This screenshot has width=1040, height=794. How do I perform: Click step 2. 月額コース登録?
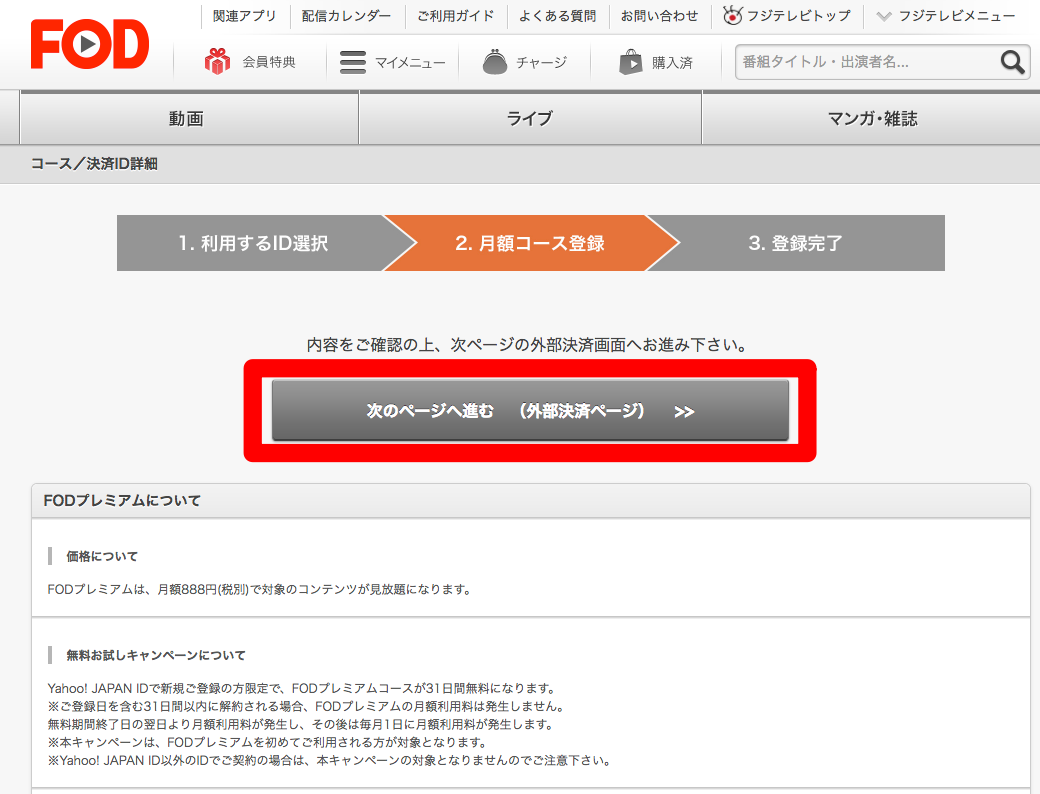530,243
